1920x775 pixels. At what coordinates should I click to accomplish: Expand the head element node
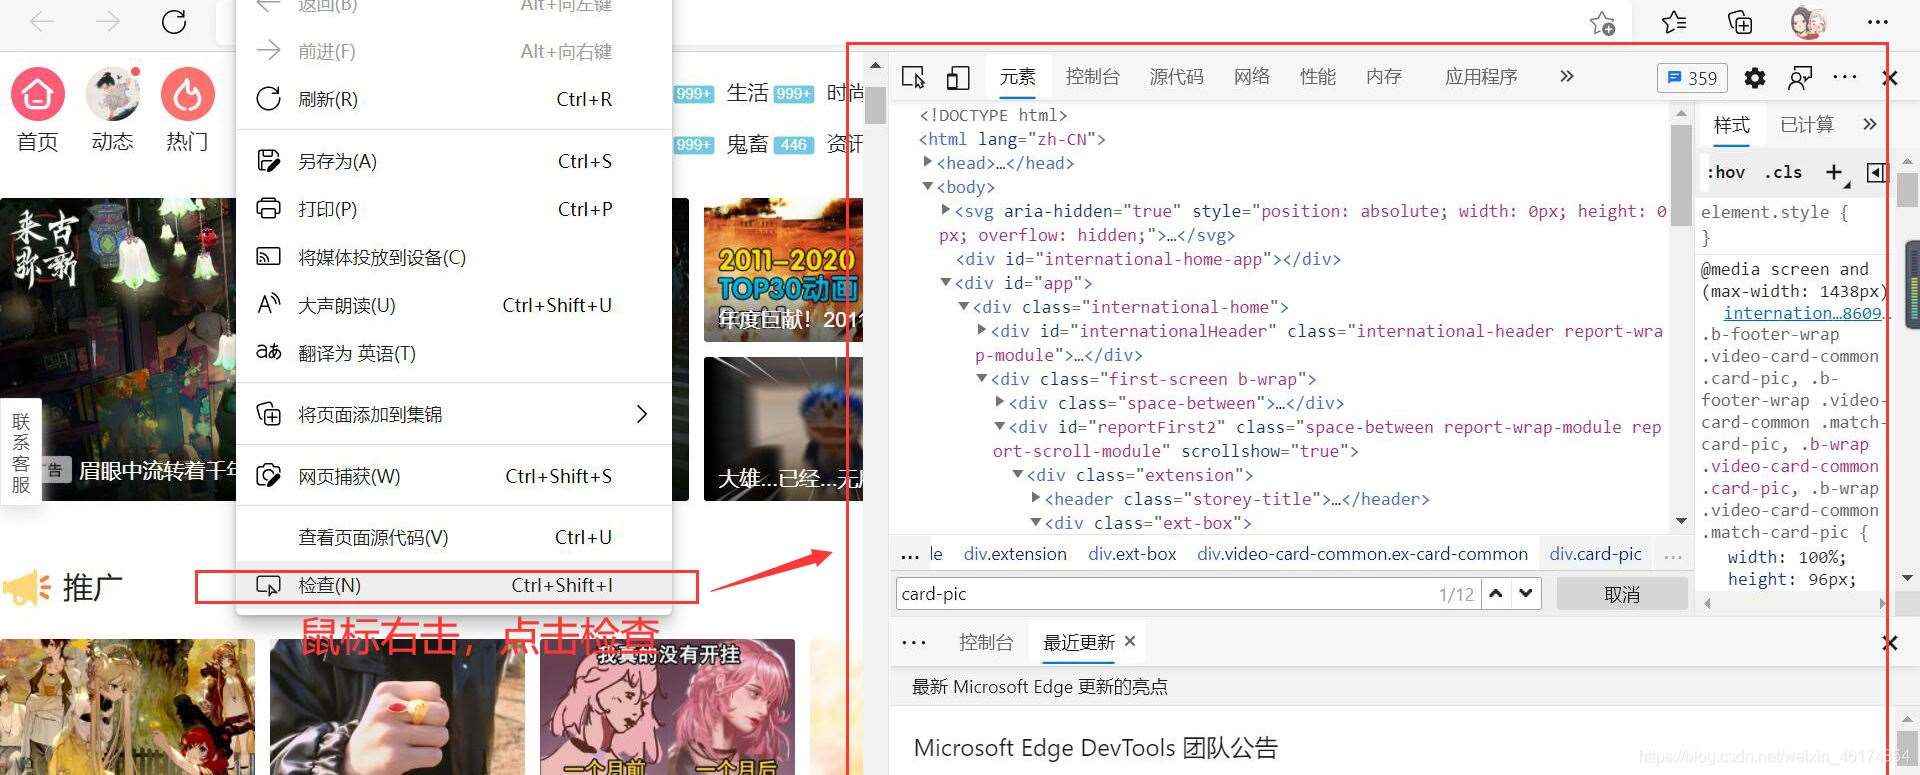(927, 162)
